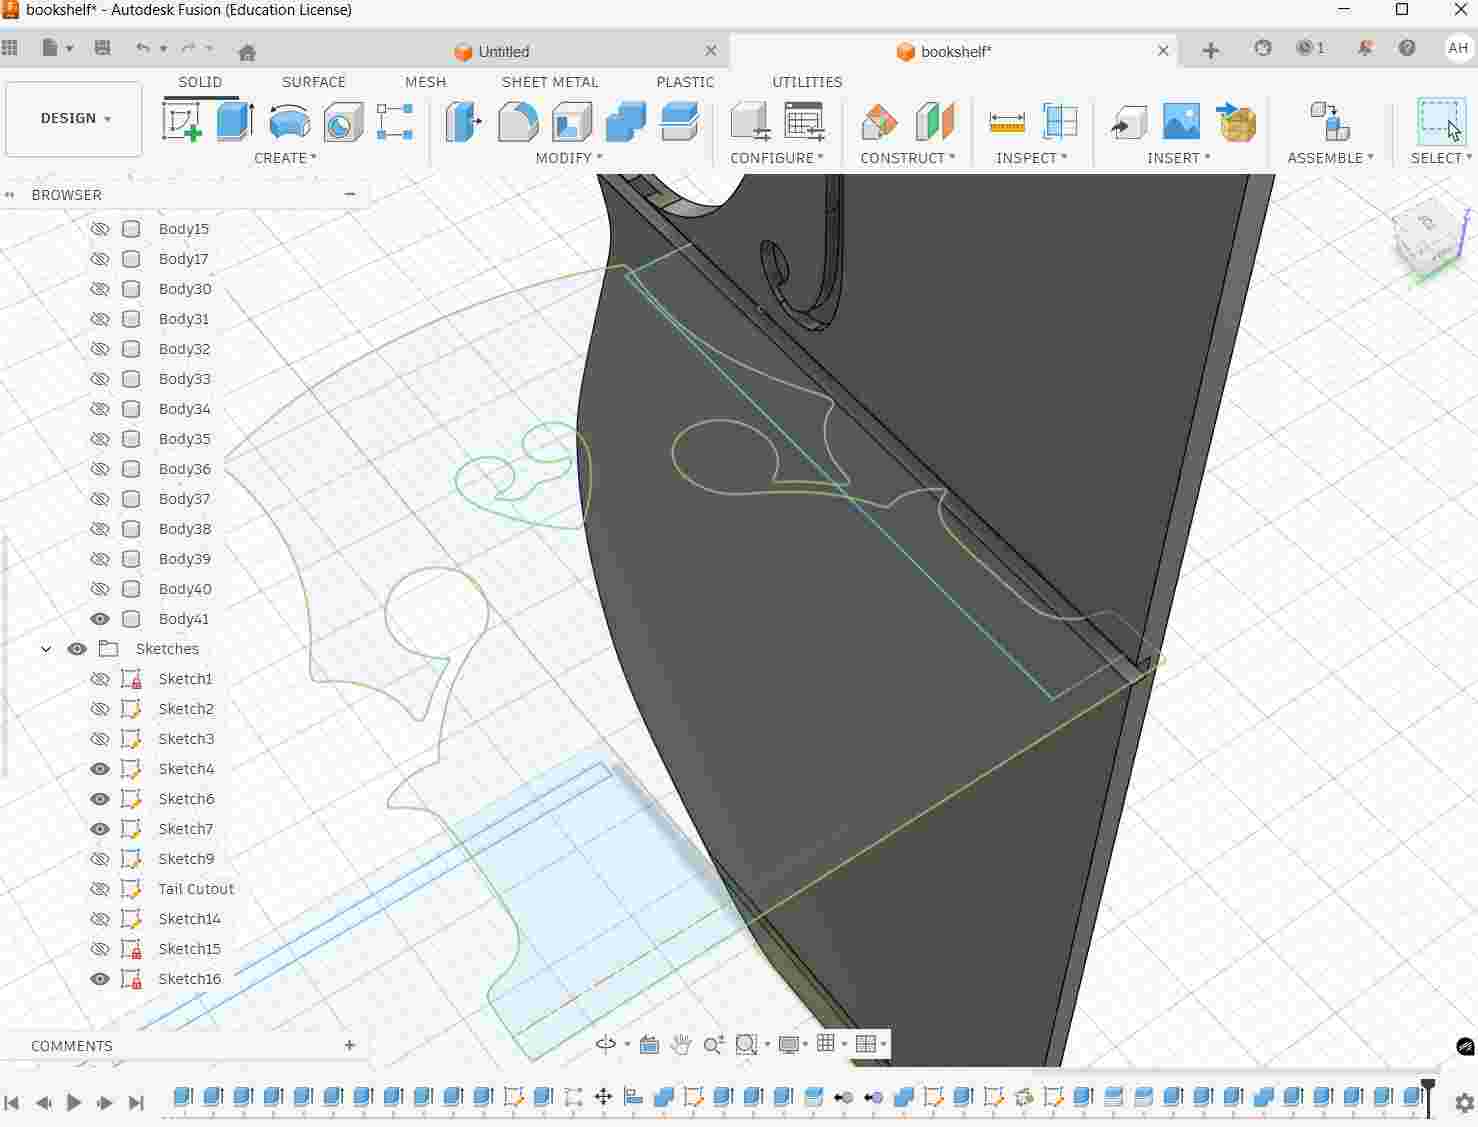Switch to the Untitled document tab
The image size is (1478, 1127).
coord(504,52)
